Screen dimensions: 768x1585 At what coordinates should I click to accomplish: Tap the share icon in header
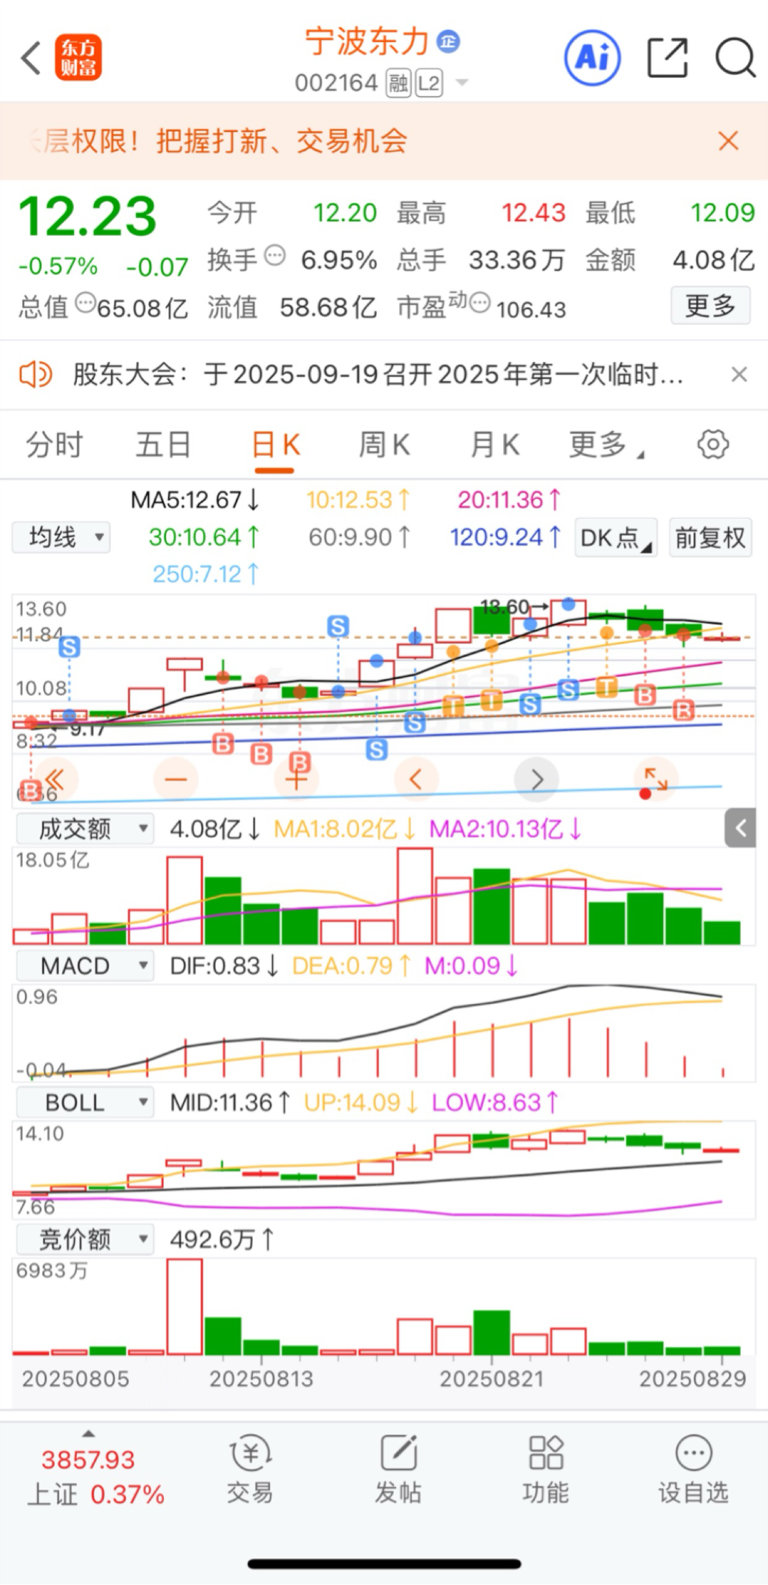[667, 57]
